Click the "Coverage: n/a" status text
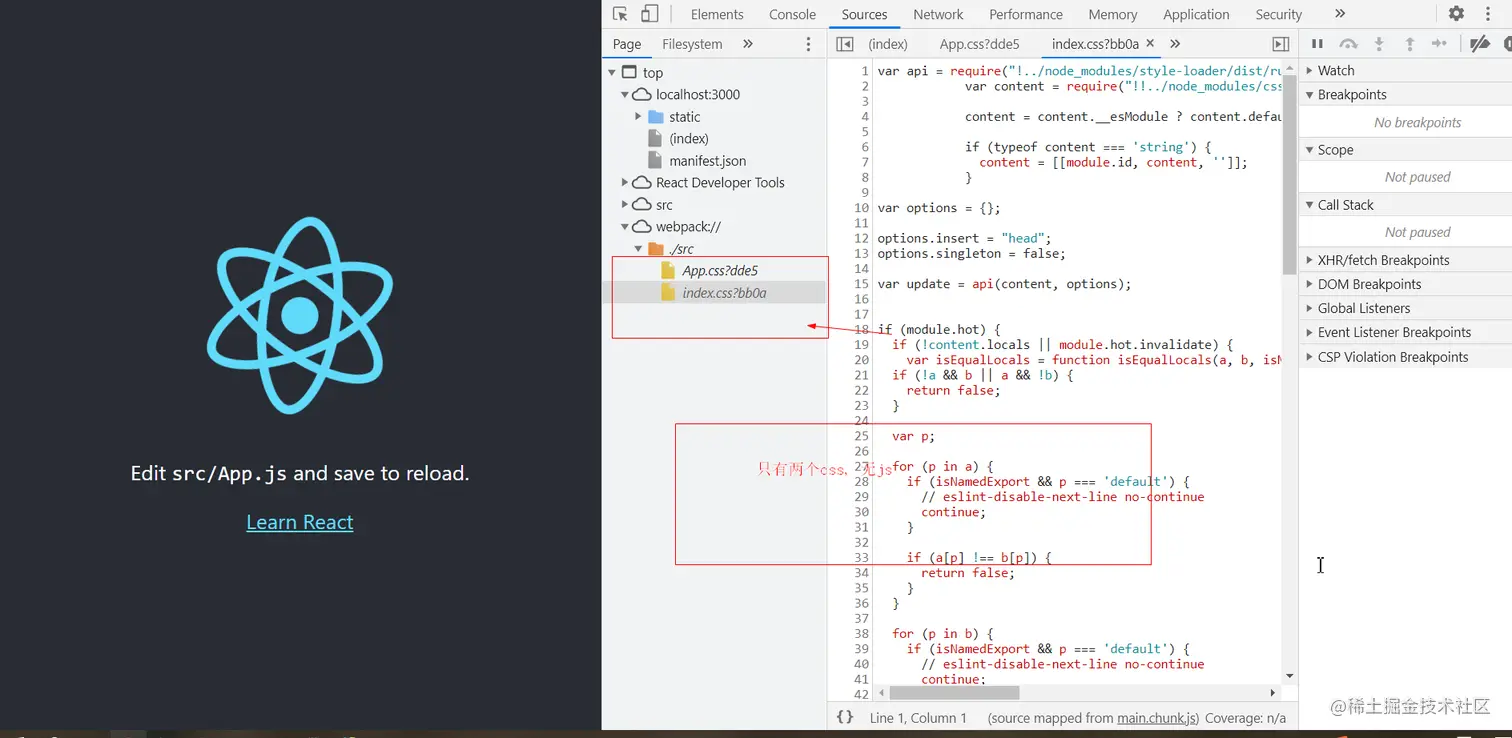 pos(1246,718)
